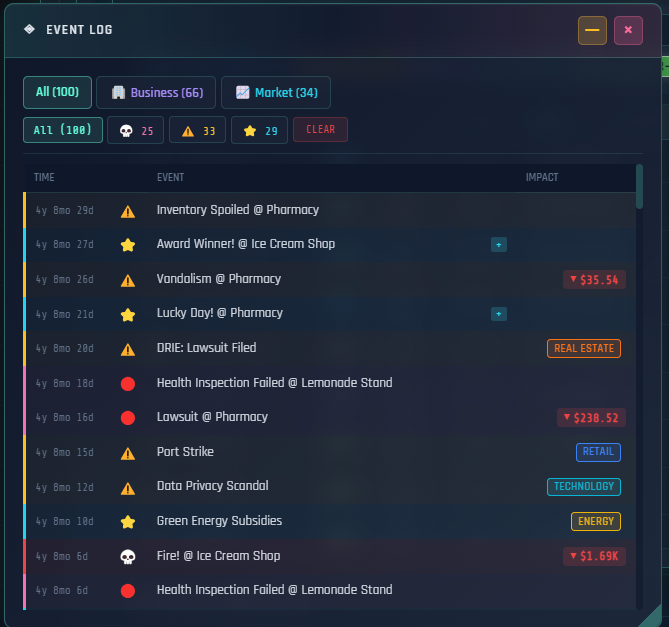The image size is (669, 627).
Task: Click the REAL ESTATE impact tag
Action: [x=584, y=348]
